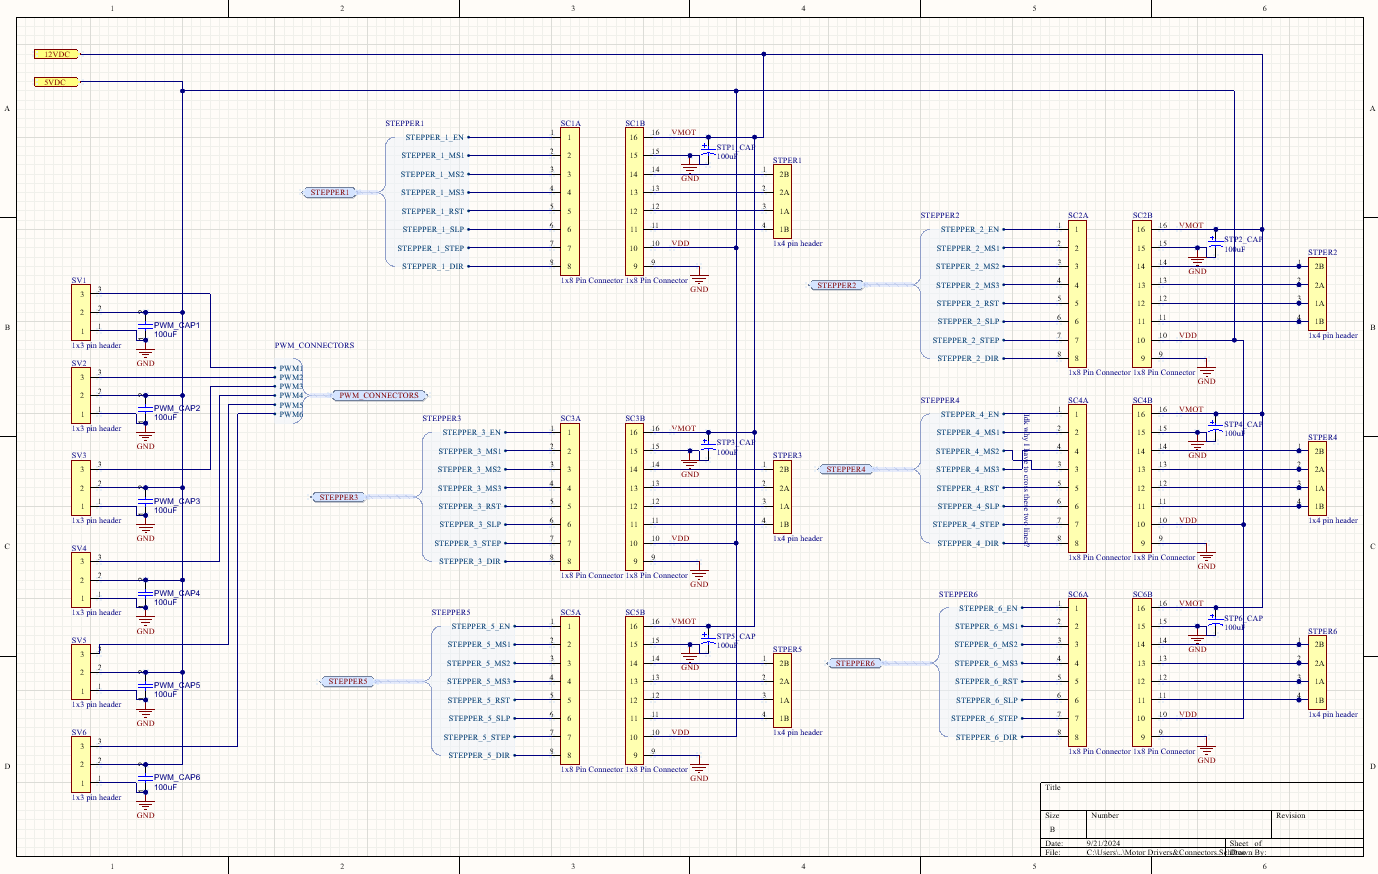
Task: Select the 5VDC power port
Action: coord(56,82)
